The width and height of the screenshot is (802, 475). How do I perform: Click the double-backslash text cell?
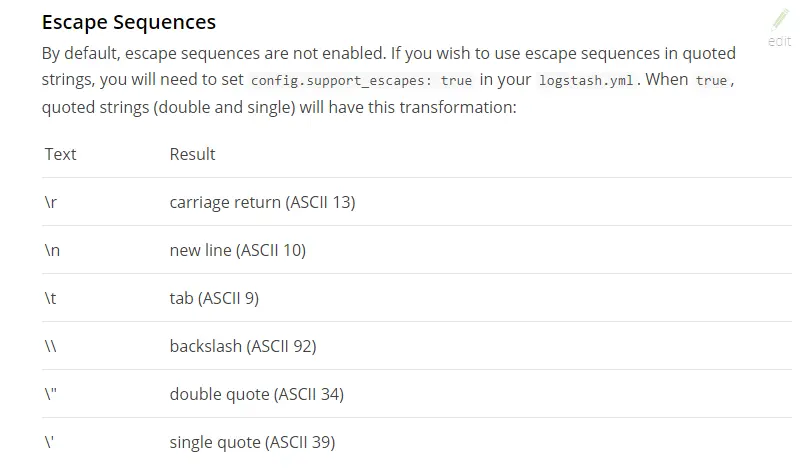pyautogui.click(x=51, y=347)
